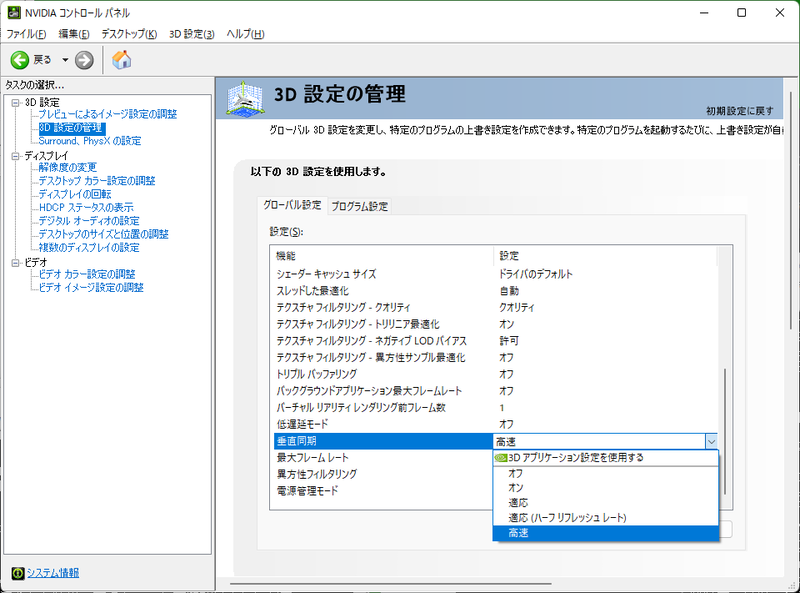Select スレッドした最適化 row

(x=495, y=291)
